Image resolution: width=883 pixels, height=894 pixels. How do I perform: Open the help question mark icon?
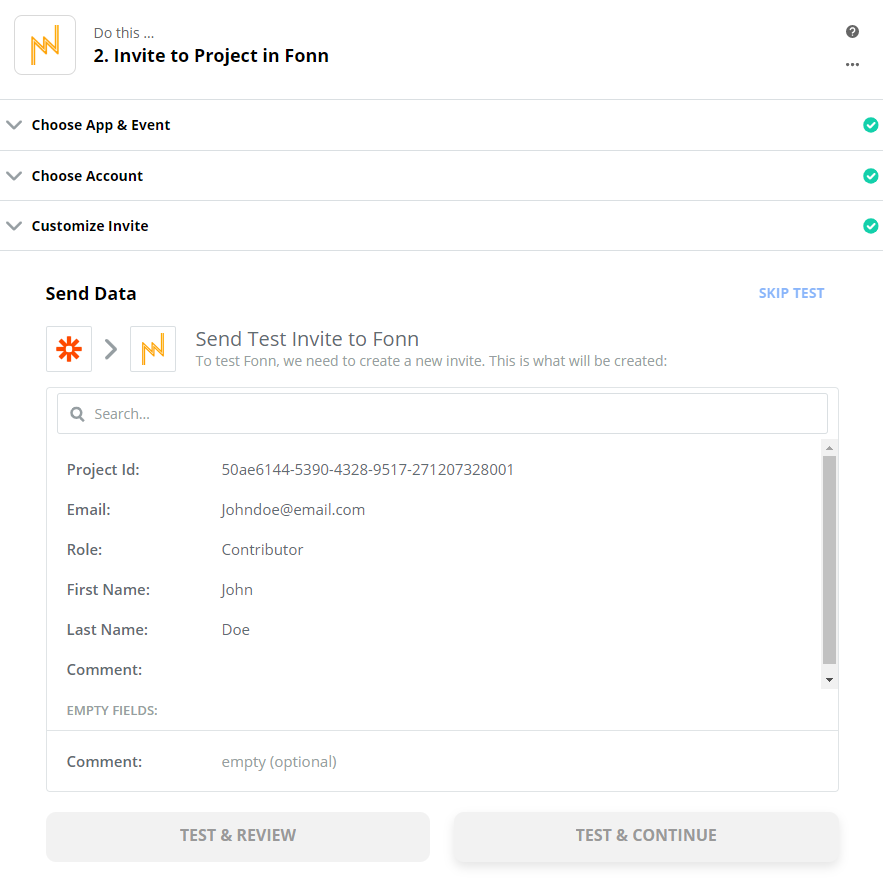pyautogui.click(x=852, y=31)
